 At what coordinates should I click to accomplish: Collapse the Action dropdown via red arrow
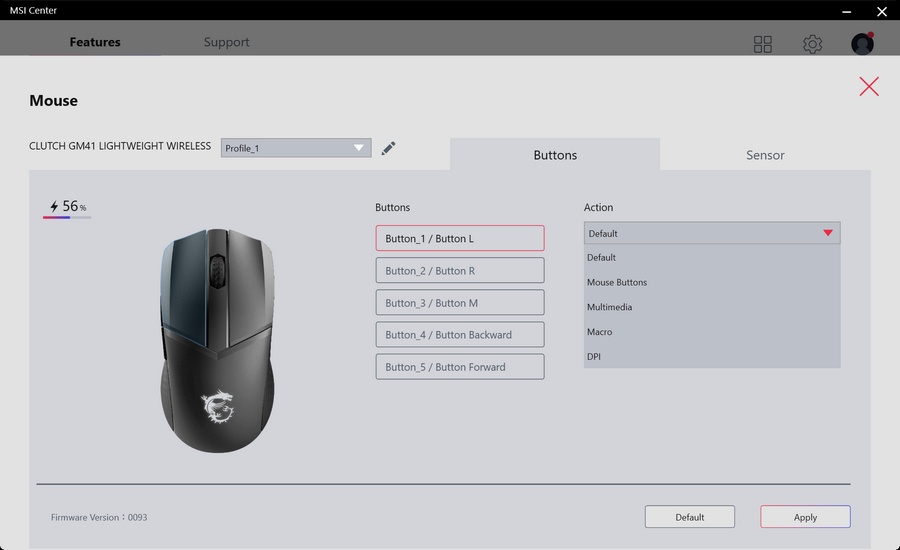click(827, 233)
